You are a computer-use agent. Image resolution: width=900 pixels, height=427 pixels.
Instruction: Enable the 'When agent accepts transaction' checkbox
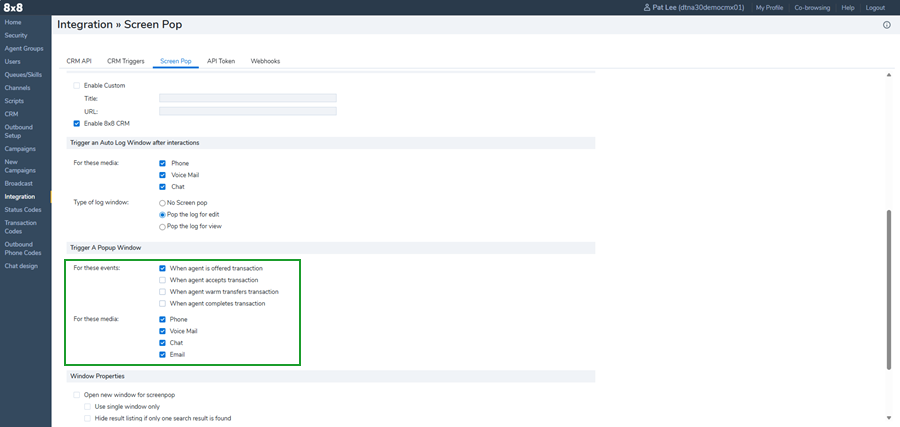click(162, 280)
